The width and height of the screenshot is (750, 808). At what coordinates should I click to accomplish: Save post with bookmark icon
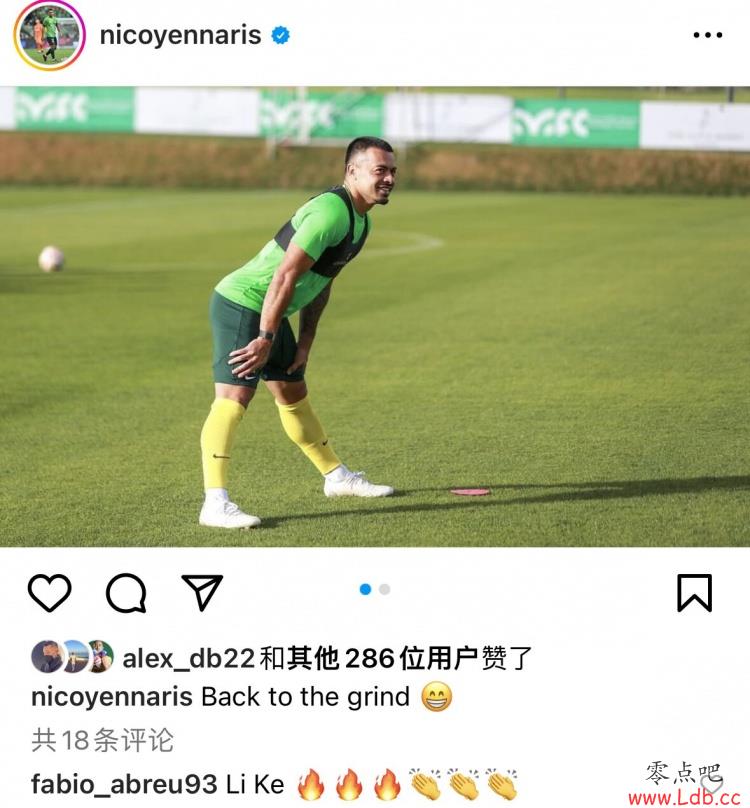tap(694, 593)
